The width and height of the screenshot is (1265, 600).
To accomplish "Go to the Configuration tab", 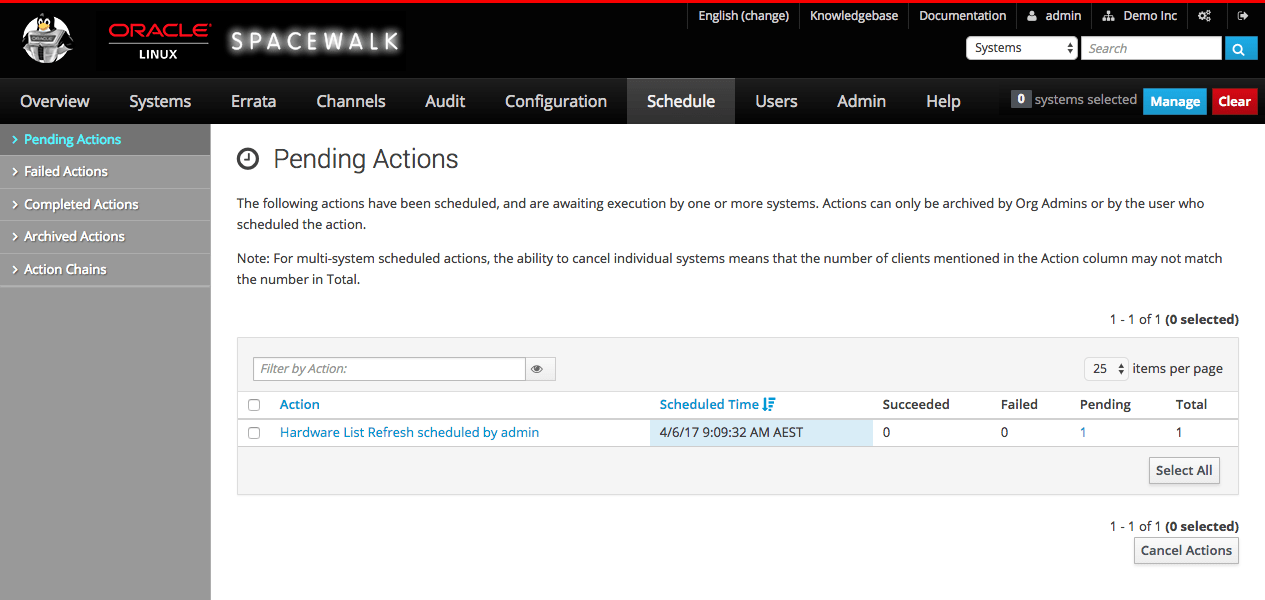I will point(556,101).
